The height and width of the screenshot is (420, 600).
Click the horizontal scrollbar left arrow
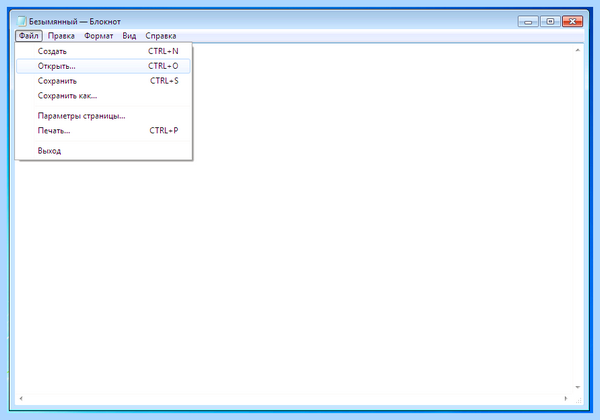tap(21, 399)
